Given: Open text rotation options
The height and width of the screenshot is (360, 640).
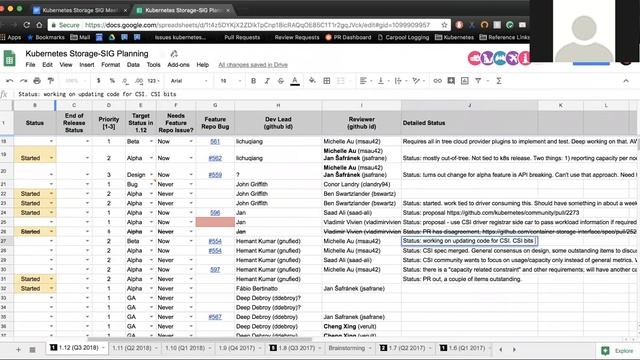Looking at the screenshot, I should pos(418,81).
